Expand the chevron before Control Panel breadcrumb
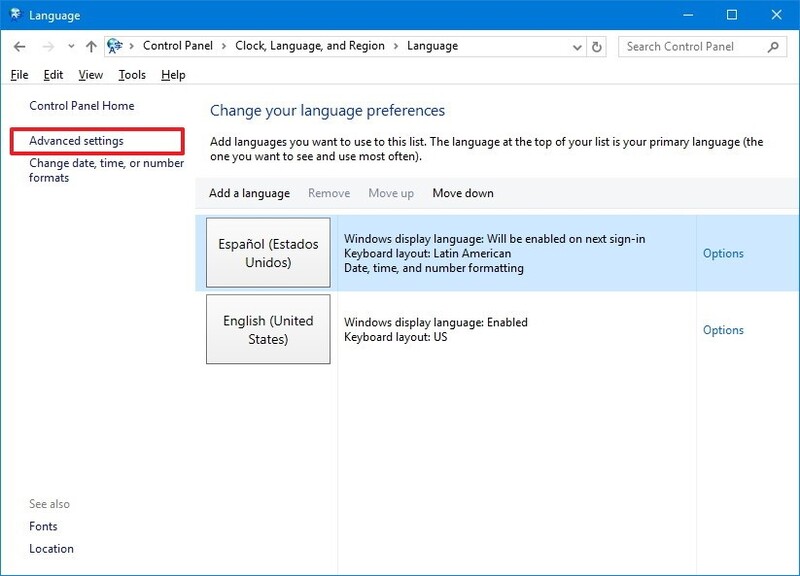The image size is (800, 576). tap(132, 46)
